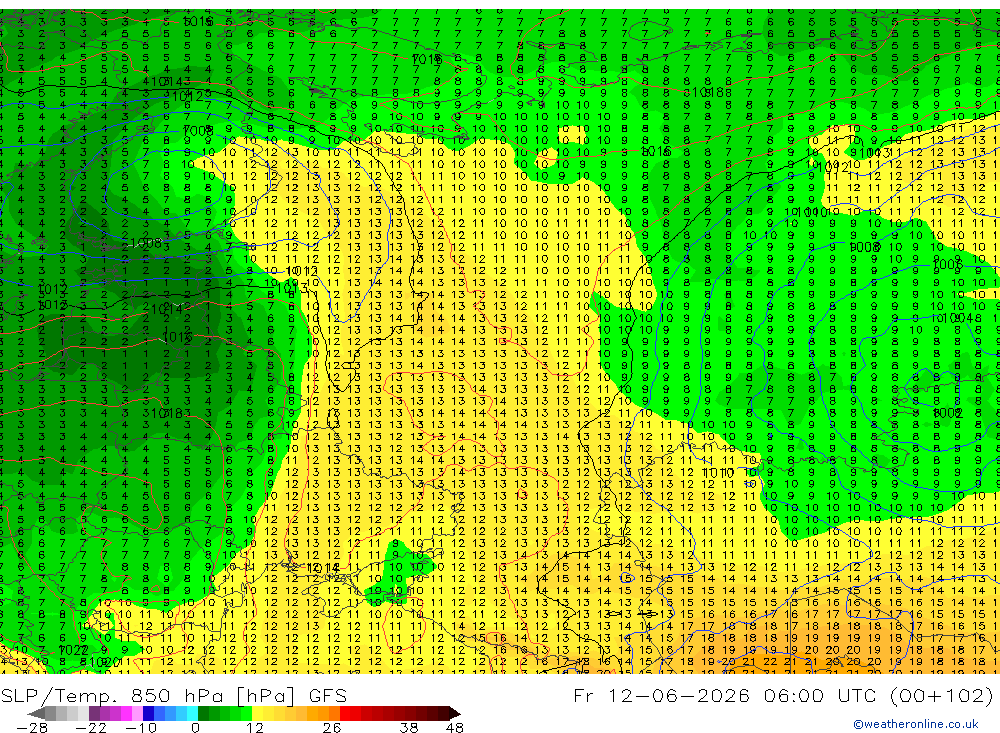This screenshot has height=733, width=1000.
Task: Click the "38" legend scale value
Action: point(409,728)
